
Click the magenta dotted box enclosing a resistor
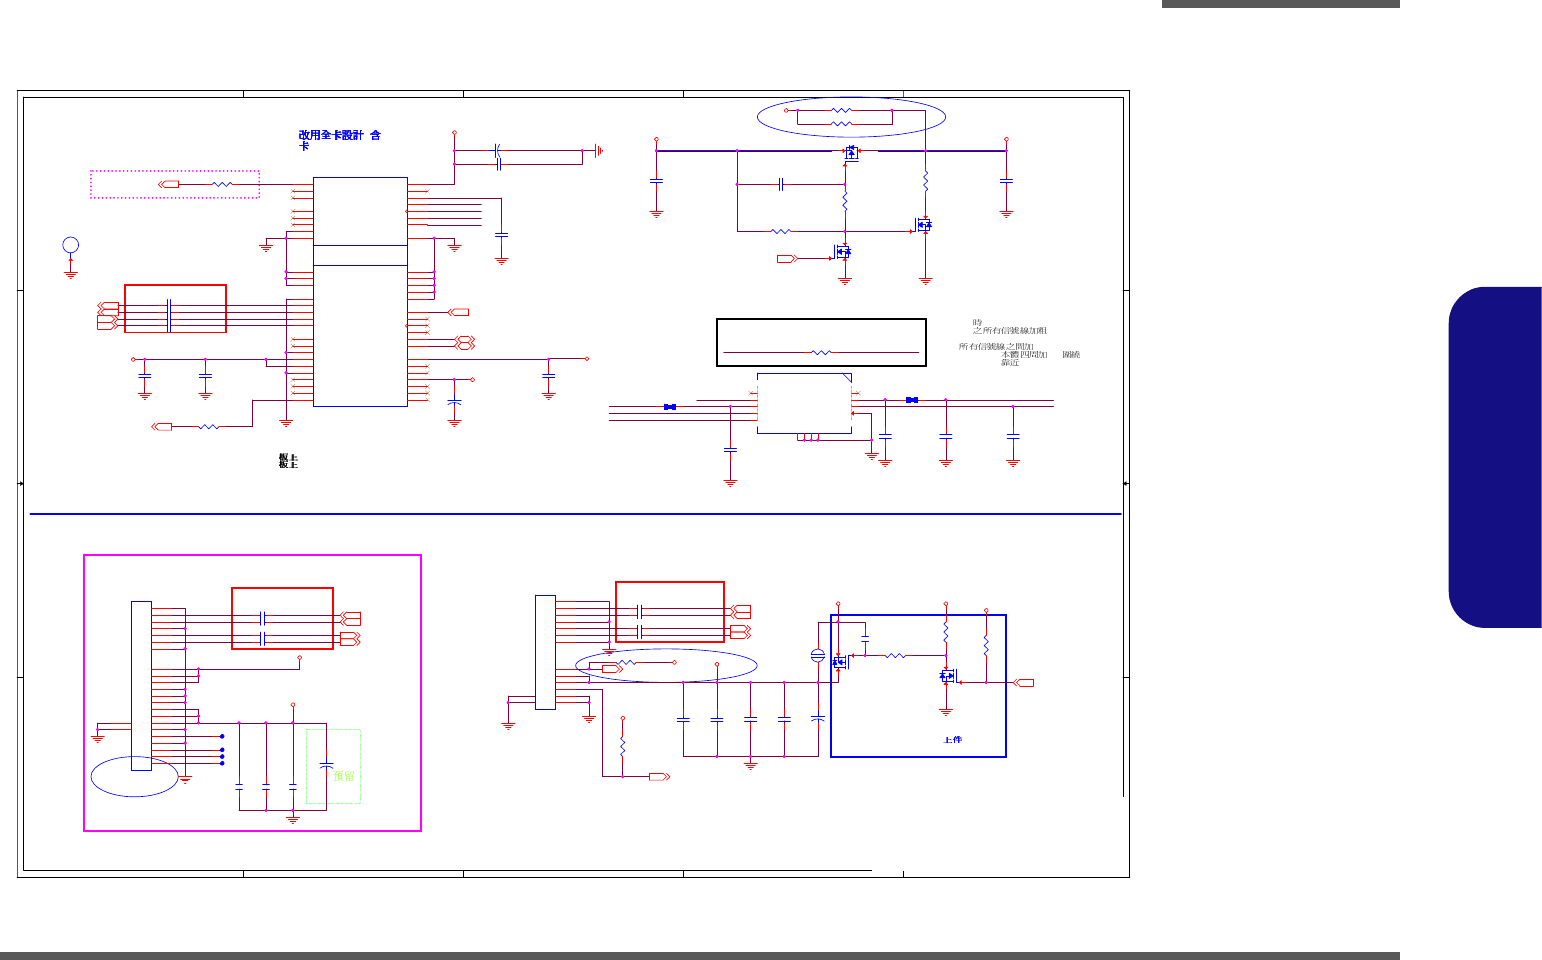pyautogui.click(x=175, y=184)
